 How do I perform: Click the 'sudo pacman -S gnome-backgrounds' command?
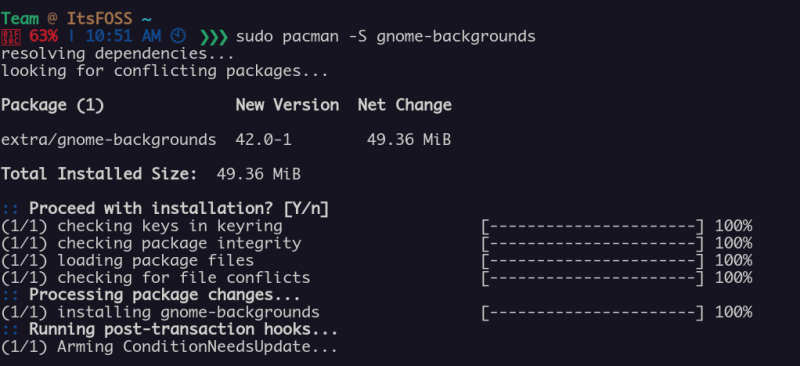(386, 37)
